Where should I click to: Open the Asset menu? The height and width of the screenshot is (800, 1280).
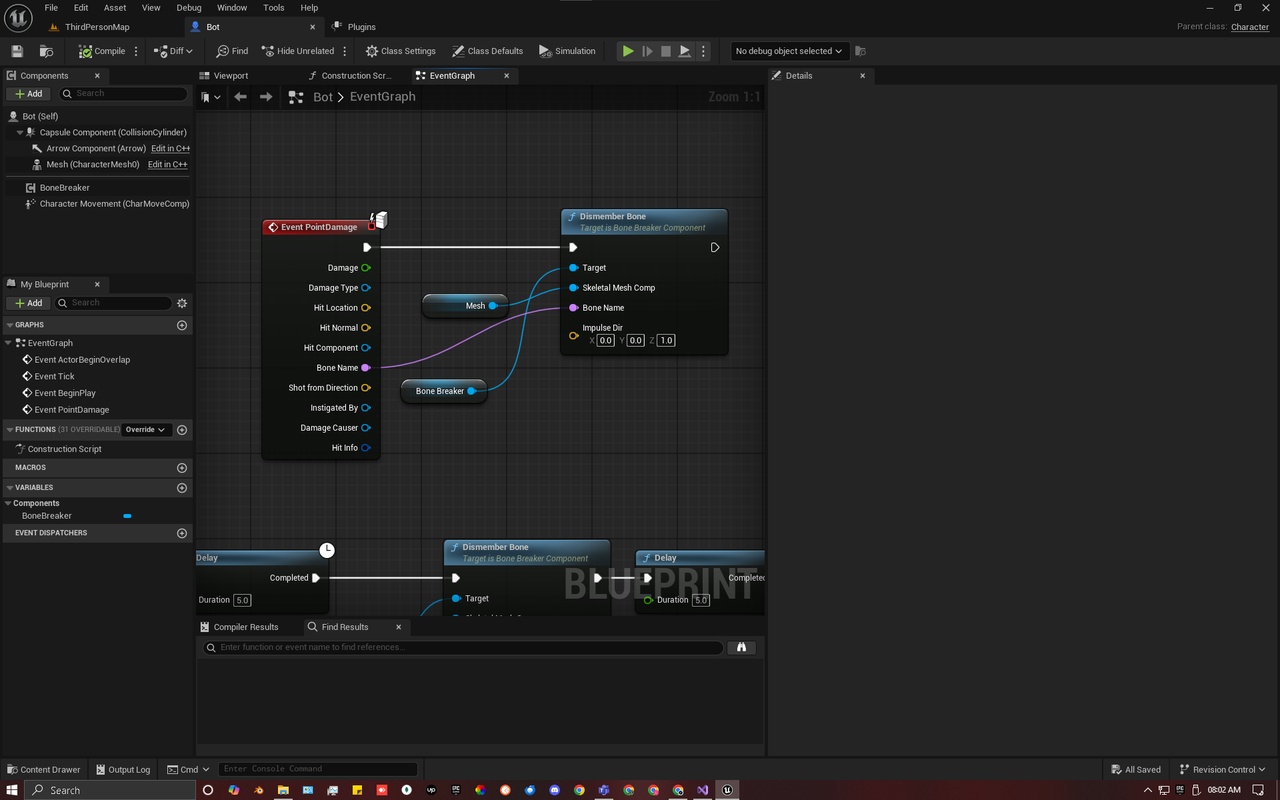[115, 8]
